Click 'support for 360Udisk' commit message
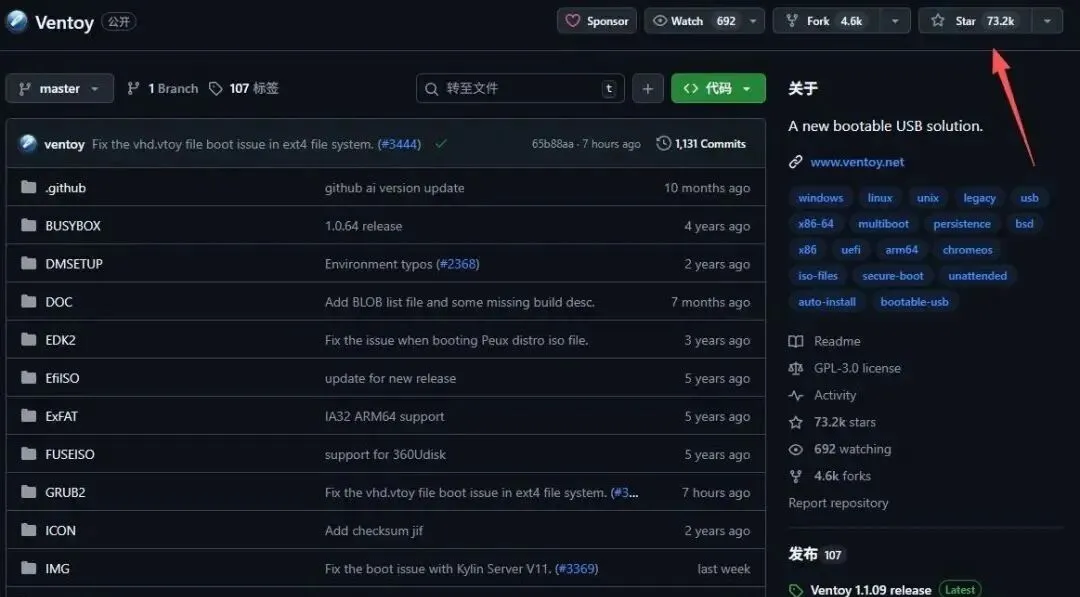The image size is (1080, 597). [x=386, y=454]
